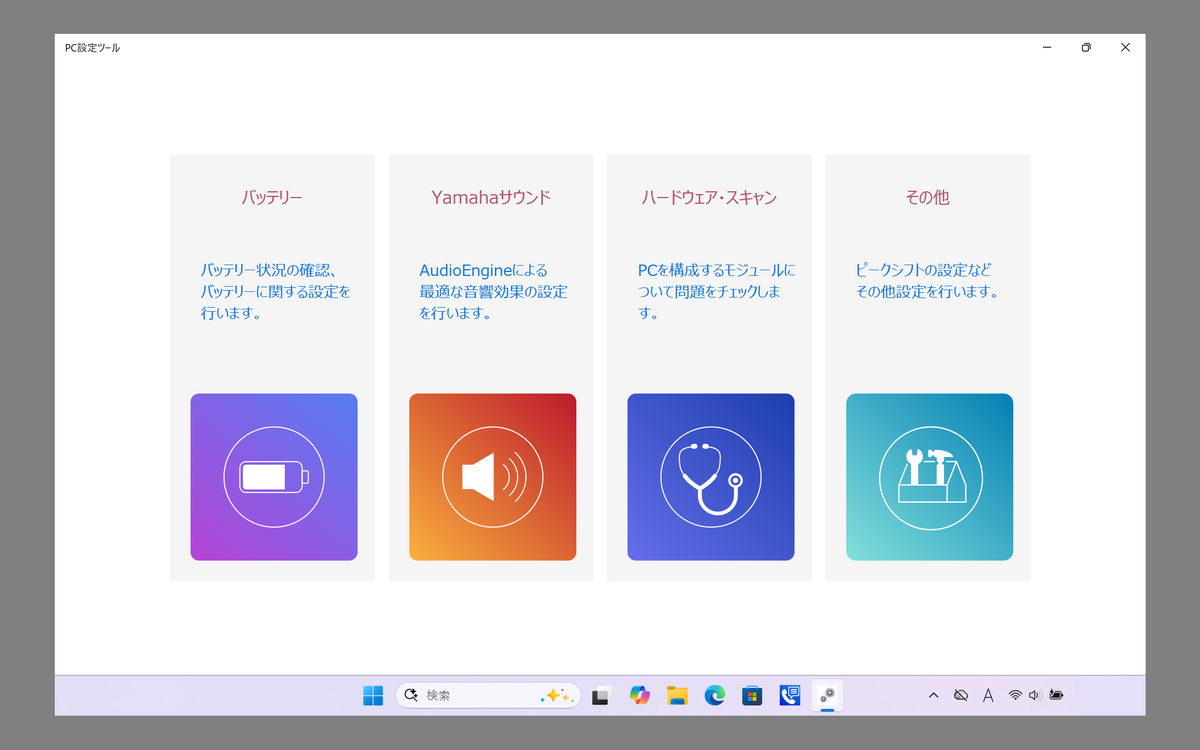1200x750 pixels.
Task: Open the Phone Link taskbar app
Action: (x=790, y=695)
